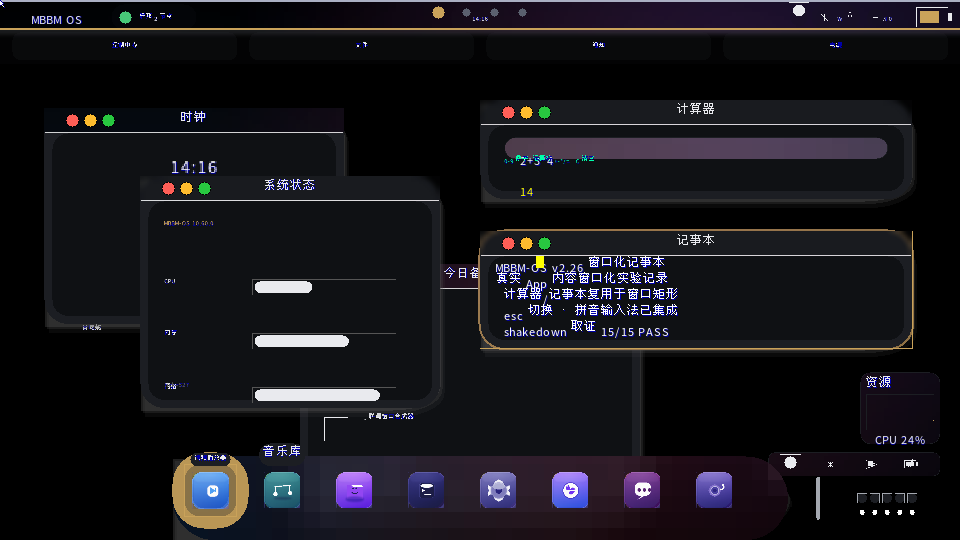960x540 pixels.
Task: Click the green status dot beside MBBM OS
Action: pyautogui.click(x=126, y=17)
